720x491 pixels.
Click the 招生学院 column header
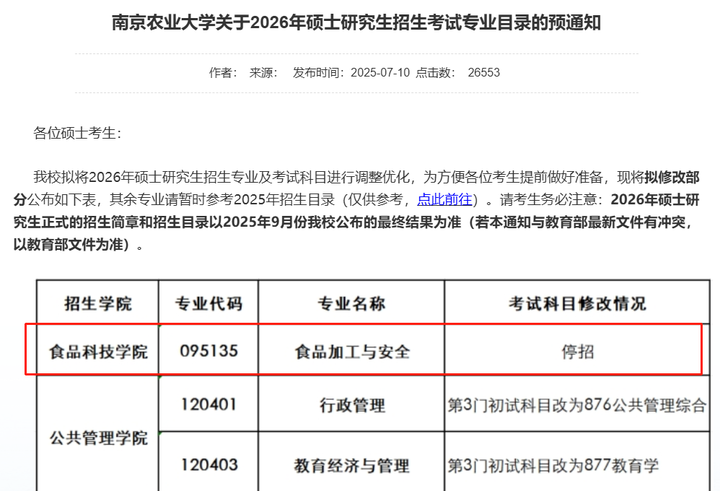click(x=98, y=304)
